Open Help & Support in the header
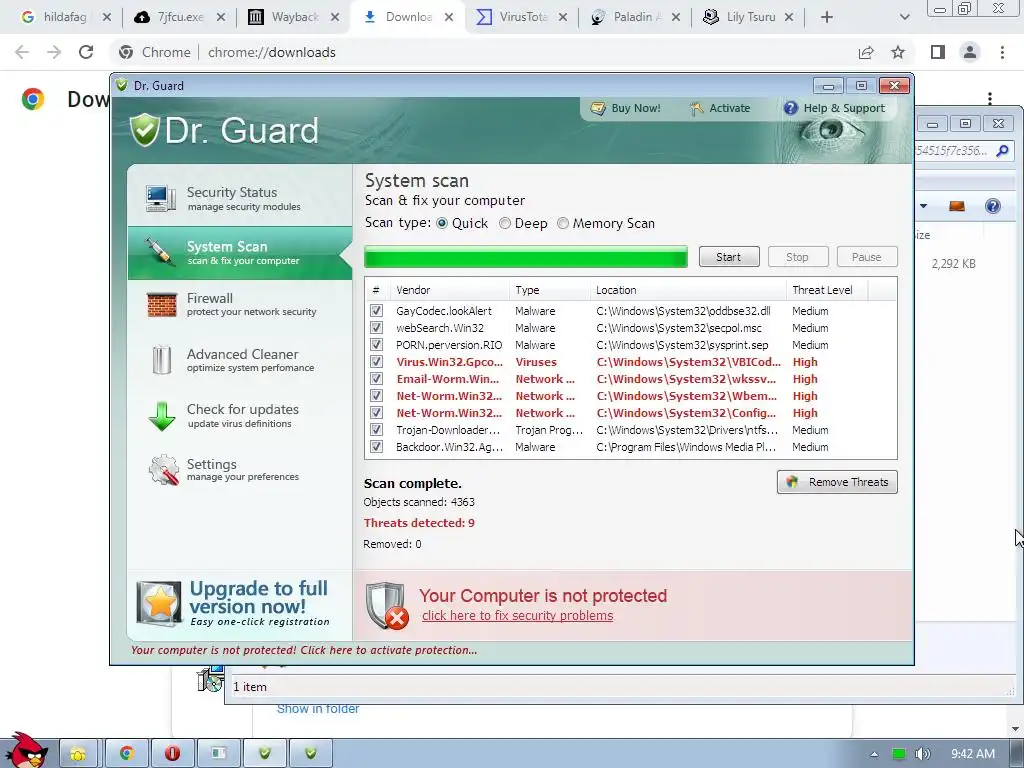 (x=834, y=108)
